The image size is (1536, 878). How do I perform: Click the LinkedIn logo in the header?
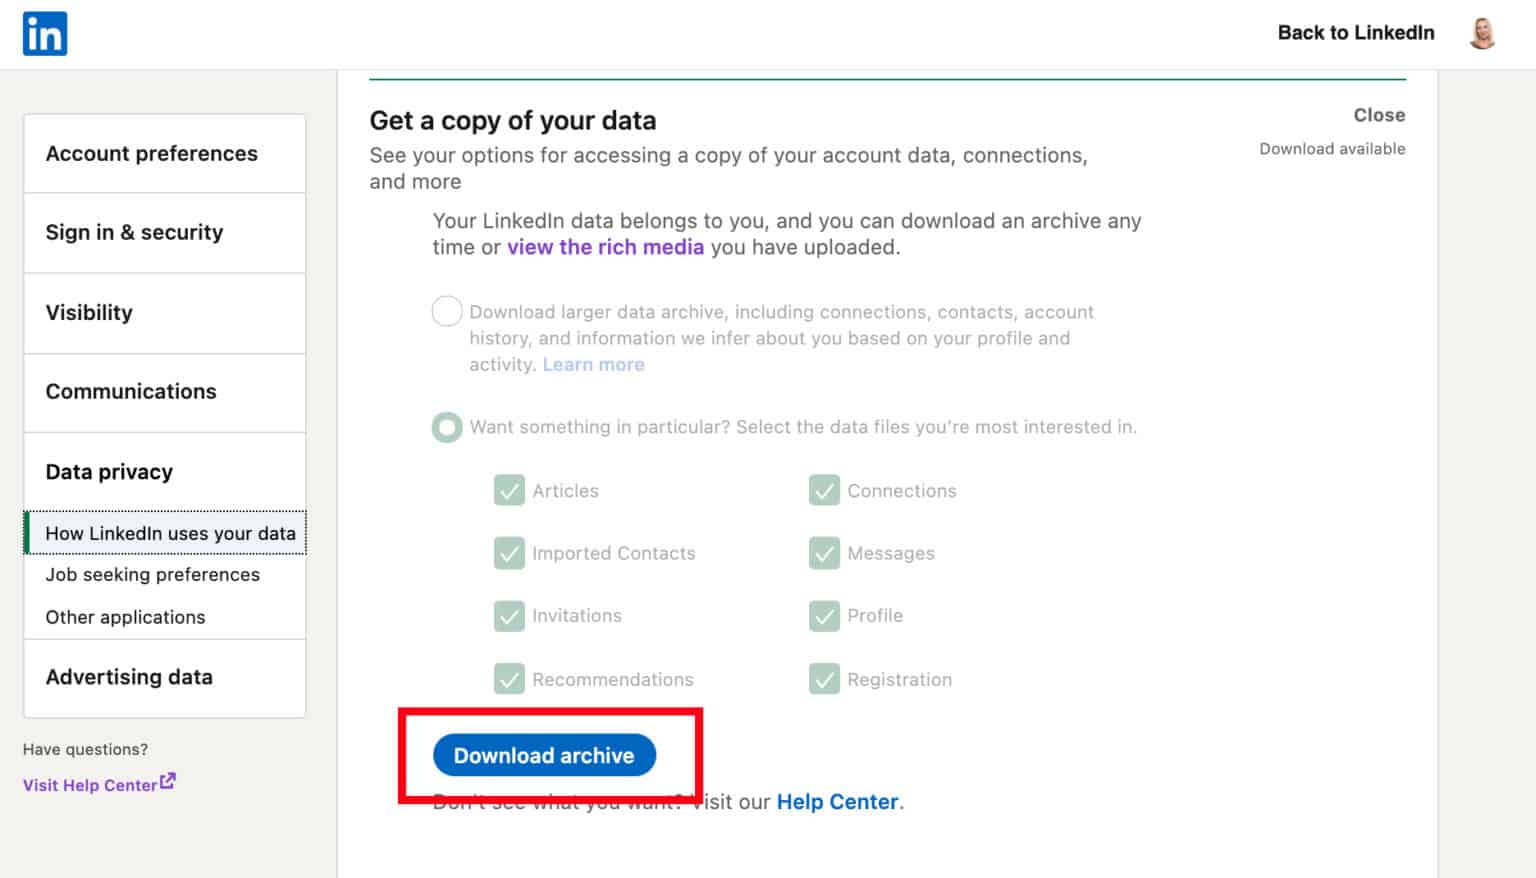(44, 32)
